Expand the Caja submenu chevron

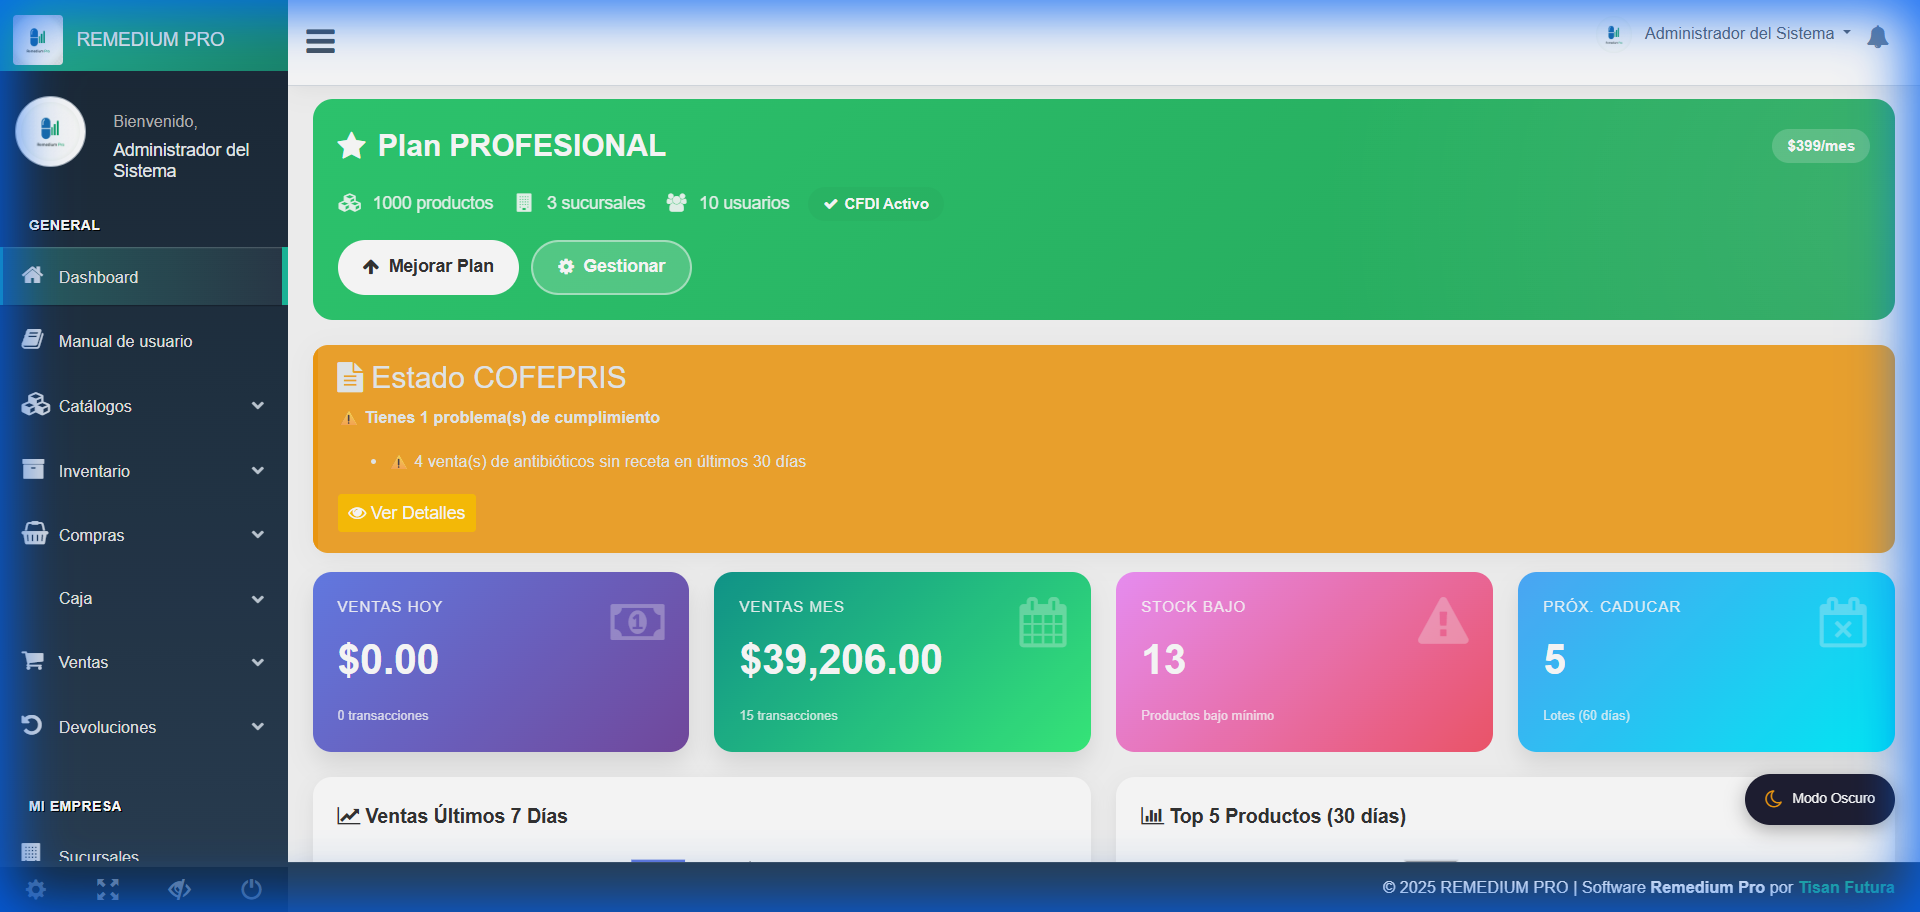coord(258,599)
